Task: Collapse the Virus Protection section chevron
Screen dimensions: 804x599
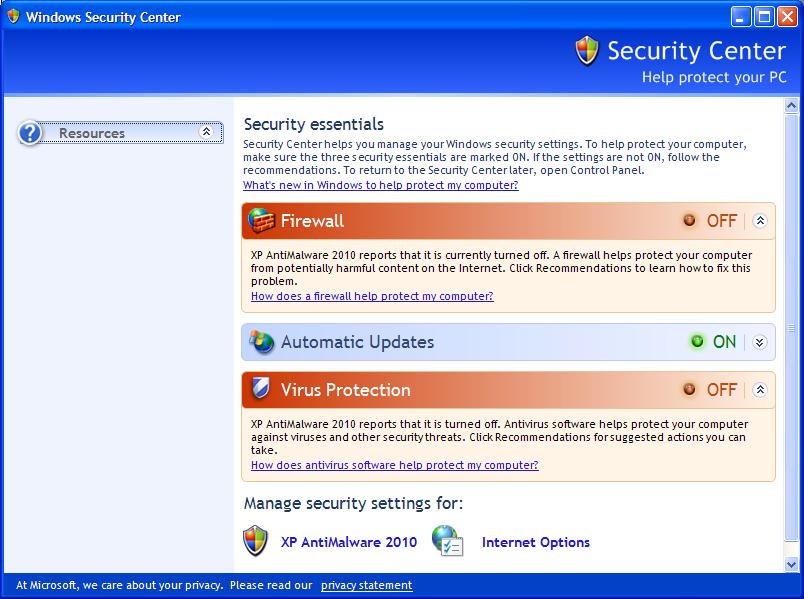Action: pyautogui.click(x=760, y=390)
